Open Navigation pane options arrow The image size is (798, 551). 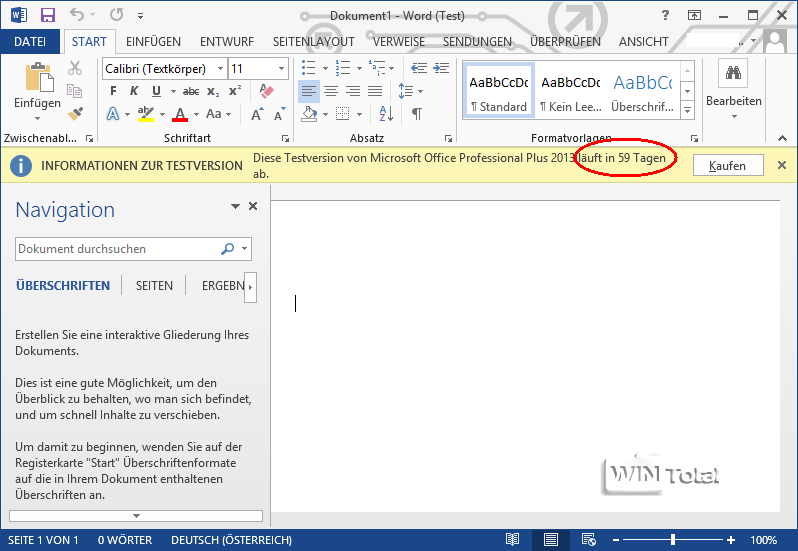[x=235, y=206]
